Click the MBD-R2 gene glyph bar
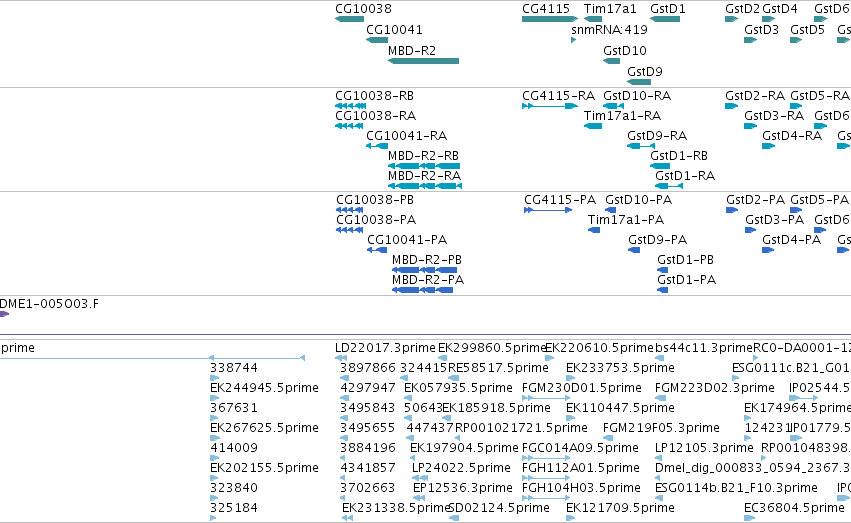The height and width of the screenshot is (523, 851). (423, 61)
